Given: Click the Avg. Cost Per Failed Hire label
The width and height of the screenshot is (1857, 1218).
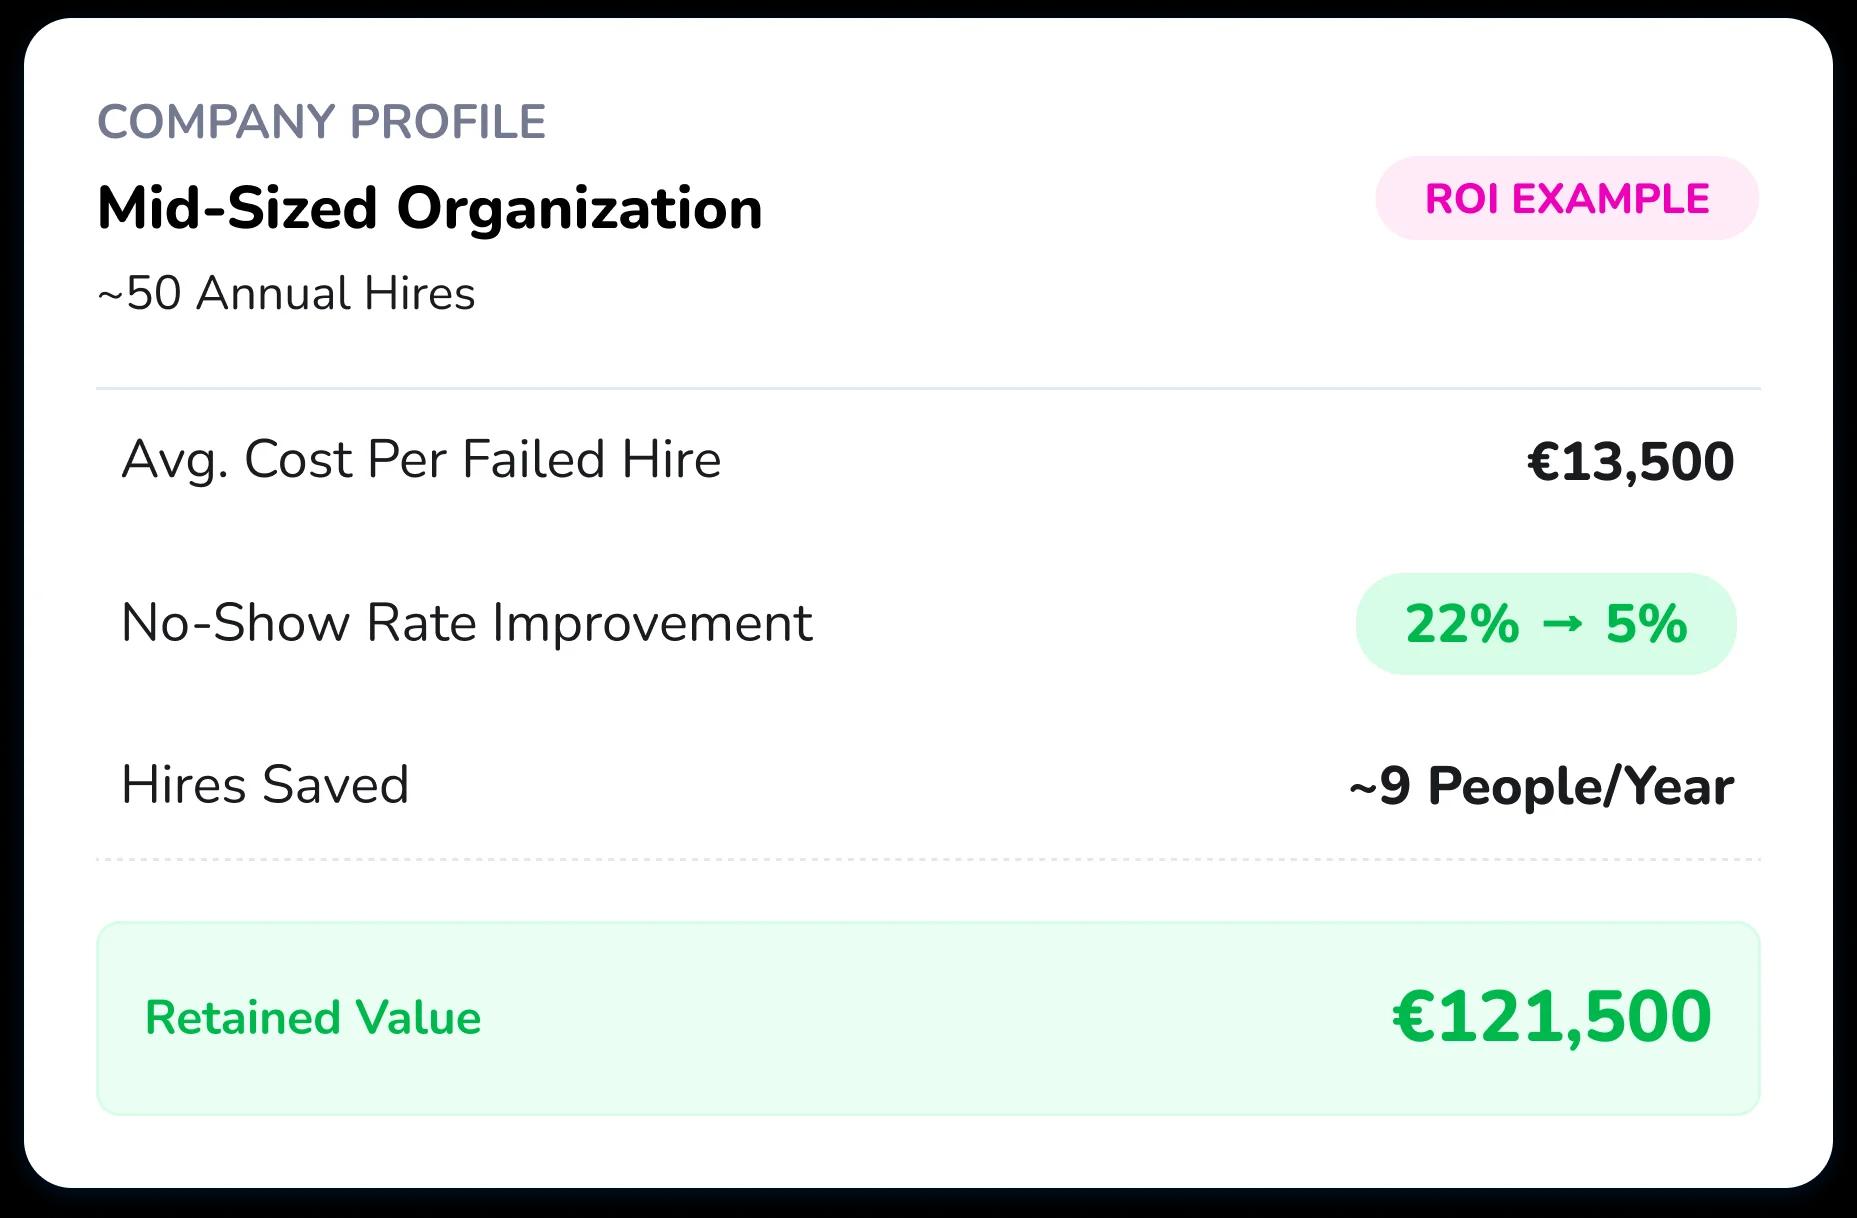Looking at the screenshot, I should point(421,460).
